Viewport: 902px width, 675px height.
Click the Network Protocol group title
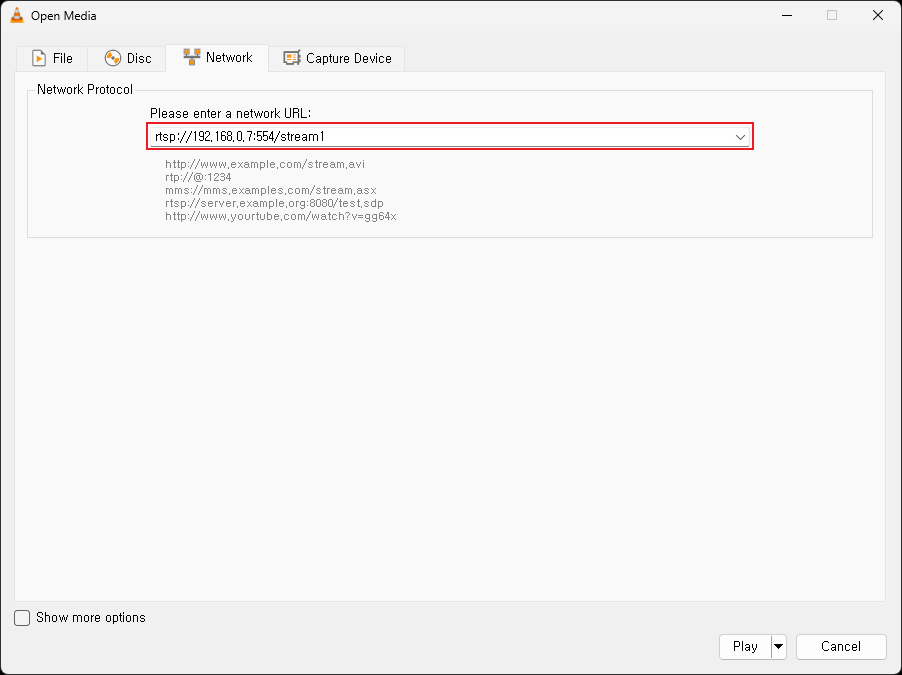click(85, 90)
